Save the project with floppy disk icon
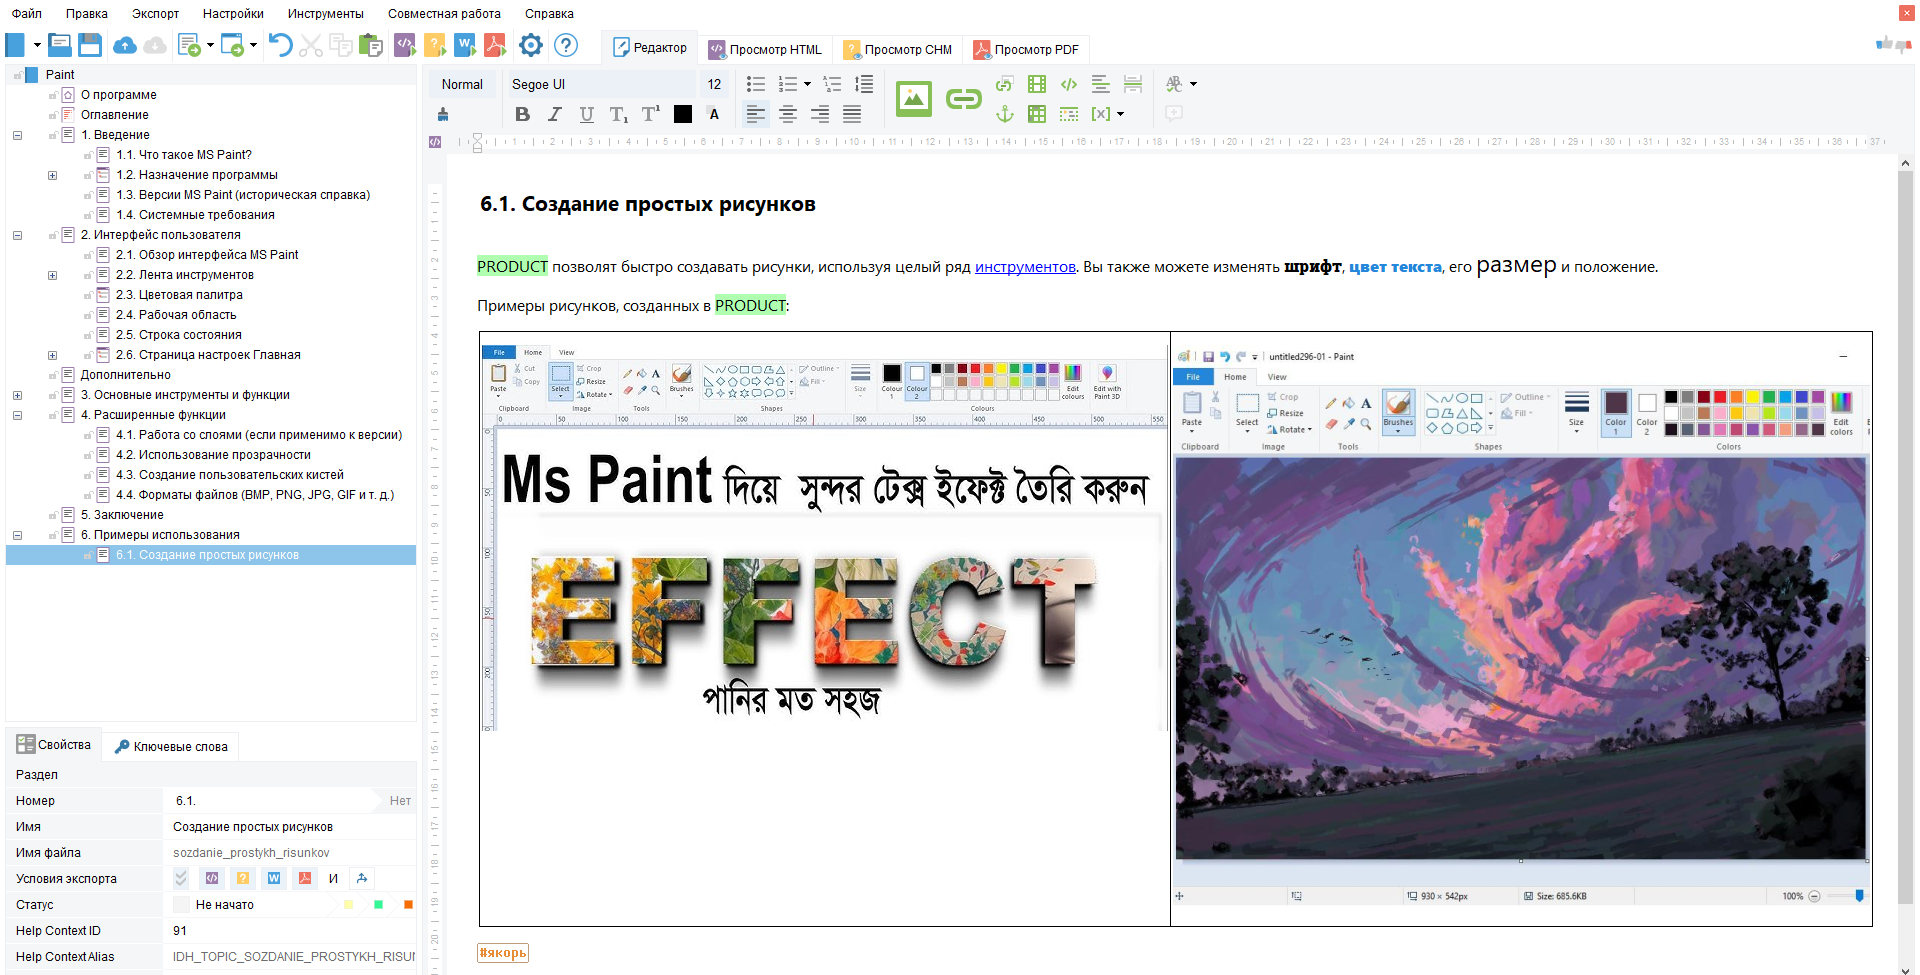Image resolution: width=1920 pixels, height=975 pixels. (x=90, y=45)
